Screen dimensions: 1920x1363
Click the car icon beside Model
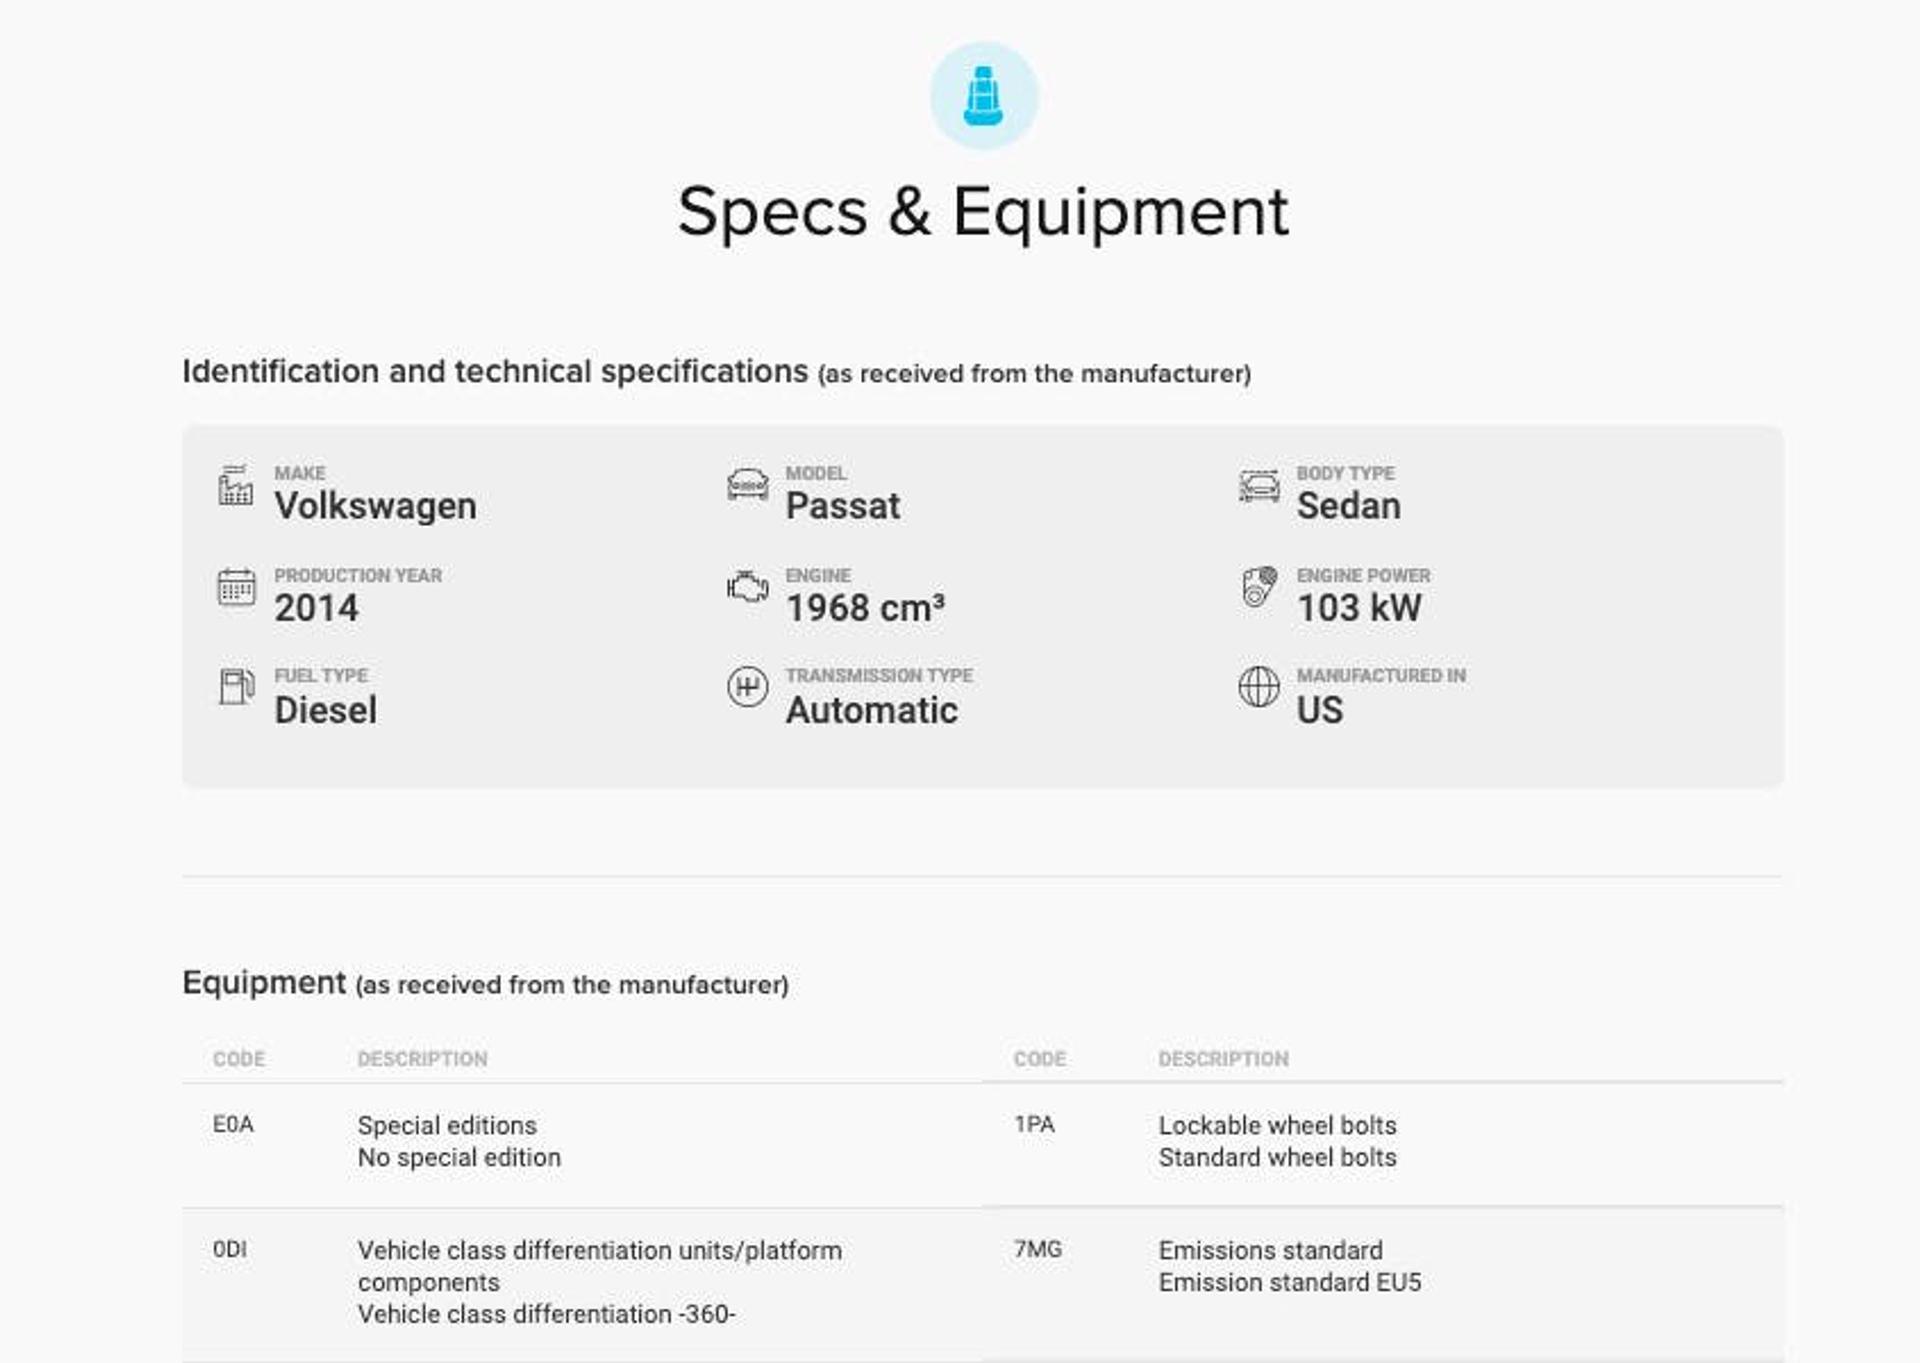point(747,485)
